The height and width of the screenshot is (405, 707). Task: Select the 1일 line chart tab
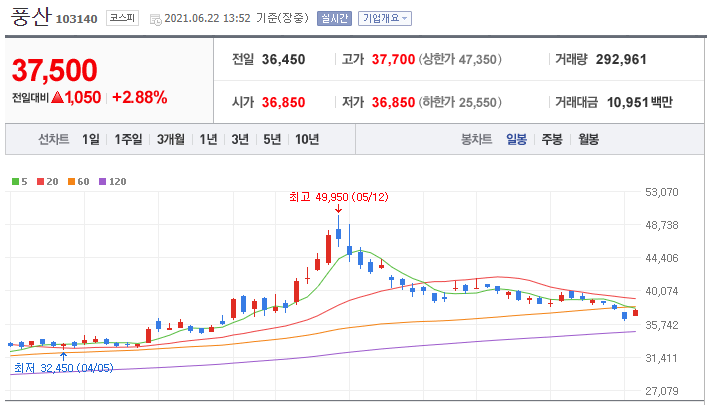[91, 139]
